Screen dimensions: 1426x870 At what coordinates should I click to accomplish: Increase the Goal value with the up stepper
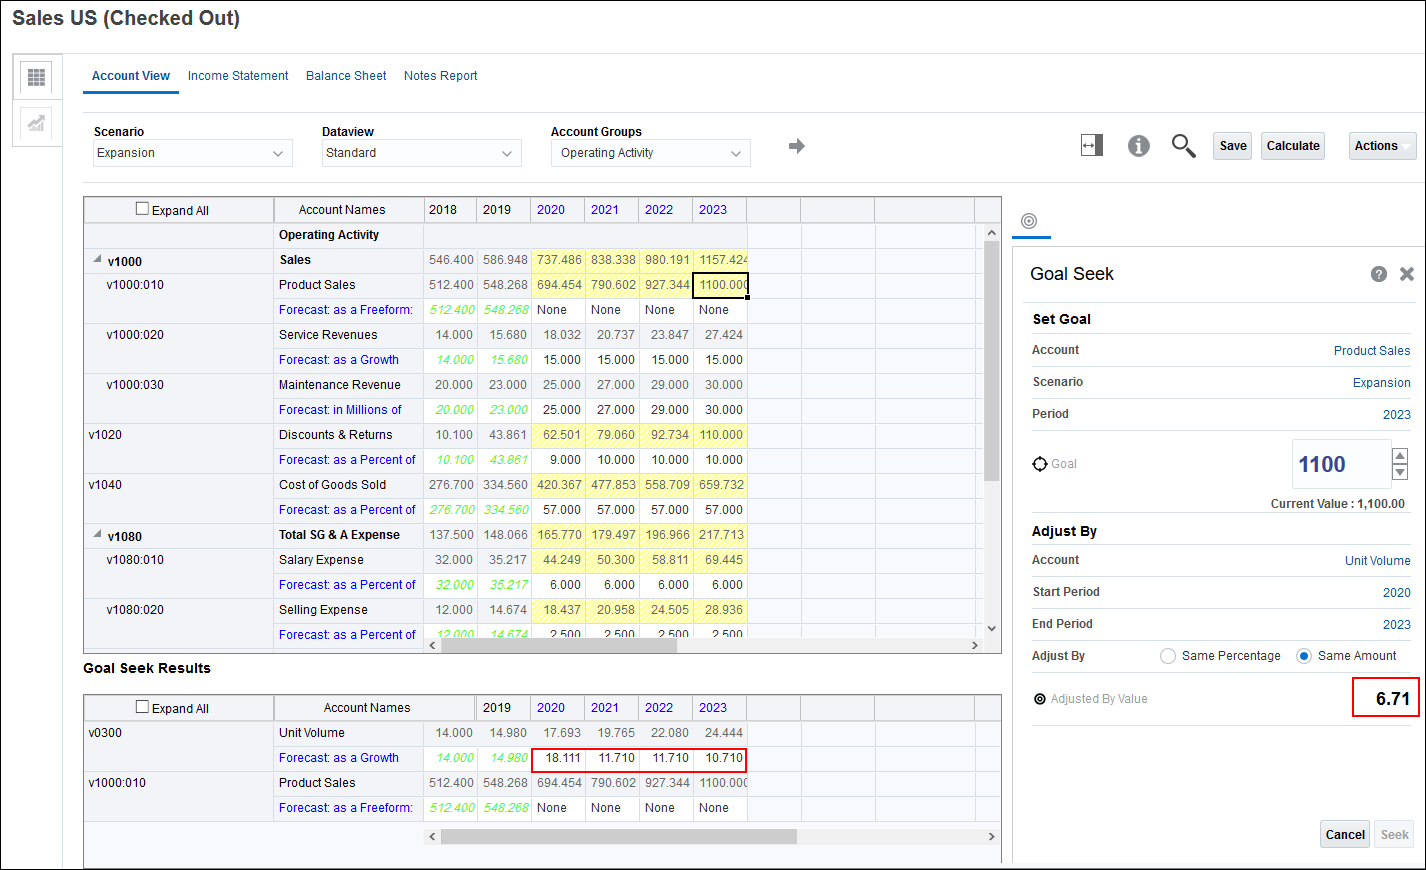point(1402,458)
